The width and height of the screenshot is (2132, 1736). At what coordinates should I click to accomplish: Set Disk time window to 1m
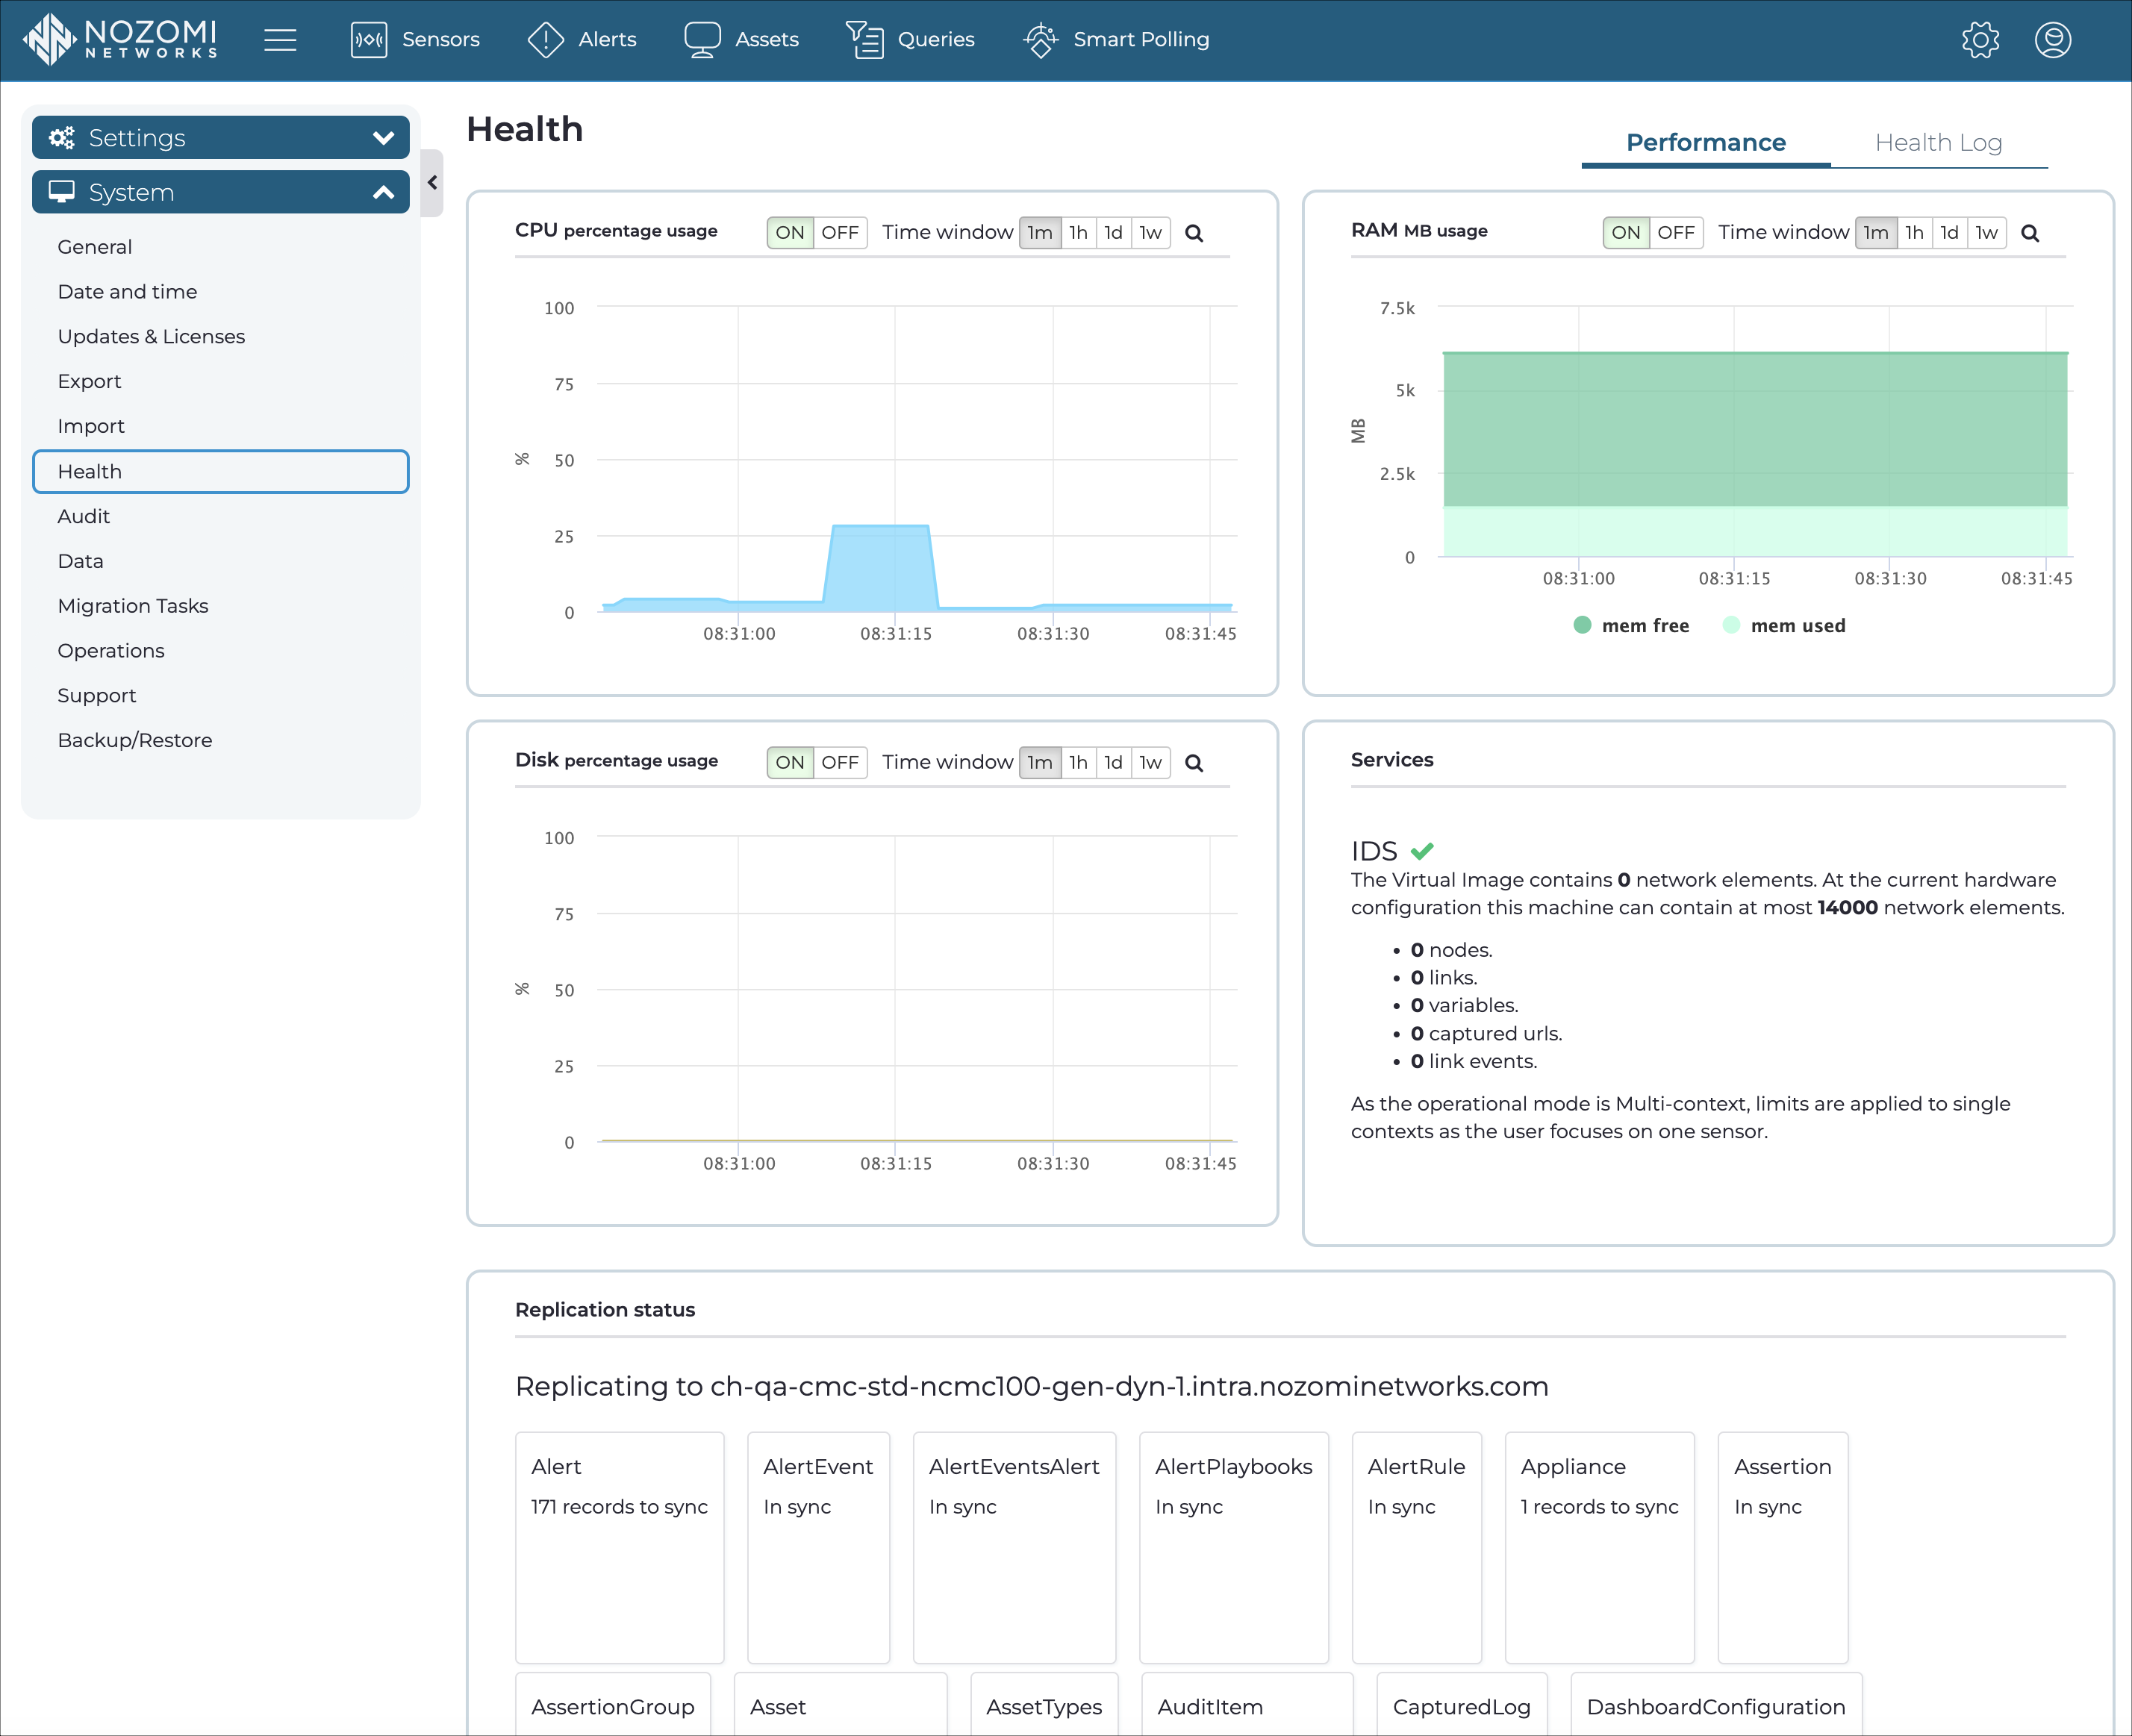point(1040,763)
